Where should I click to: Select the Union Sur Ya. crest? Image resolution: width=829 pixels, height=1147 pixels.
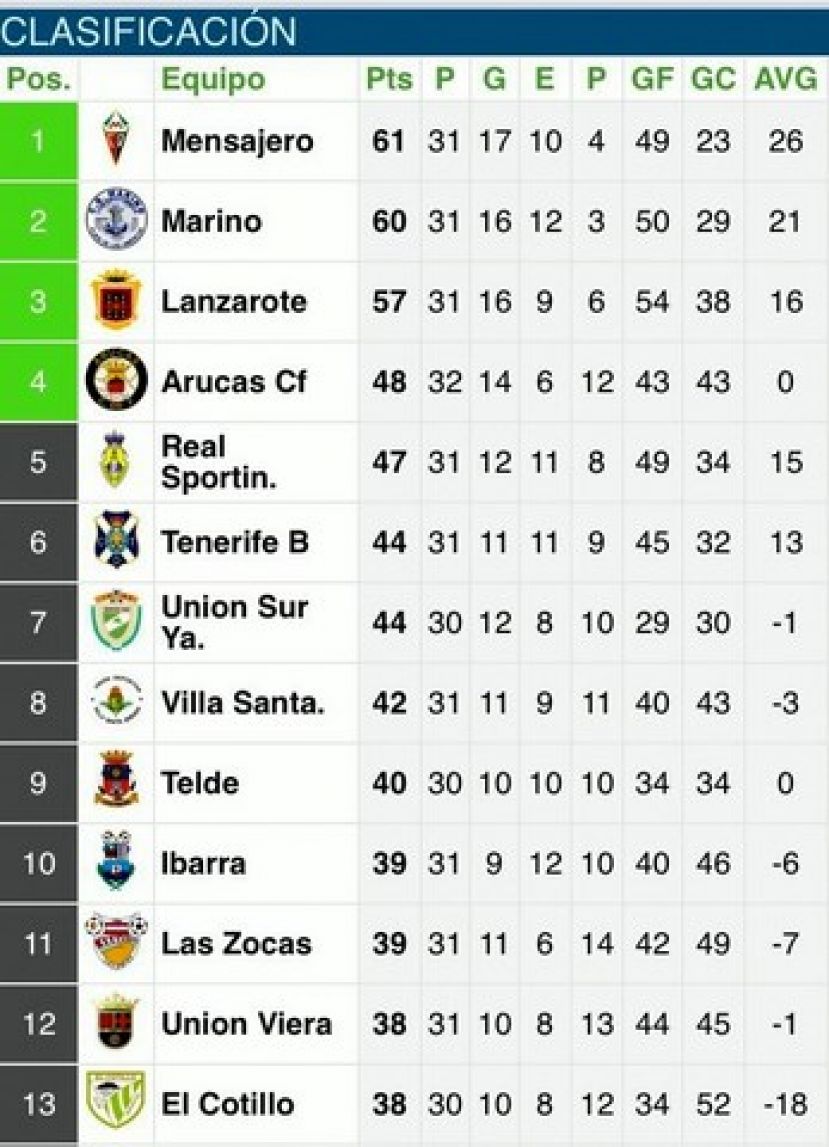pyautogui.click(x=116, y=621)
